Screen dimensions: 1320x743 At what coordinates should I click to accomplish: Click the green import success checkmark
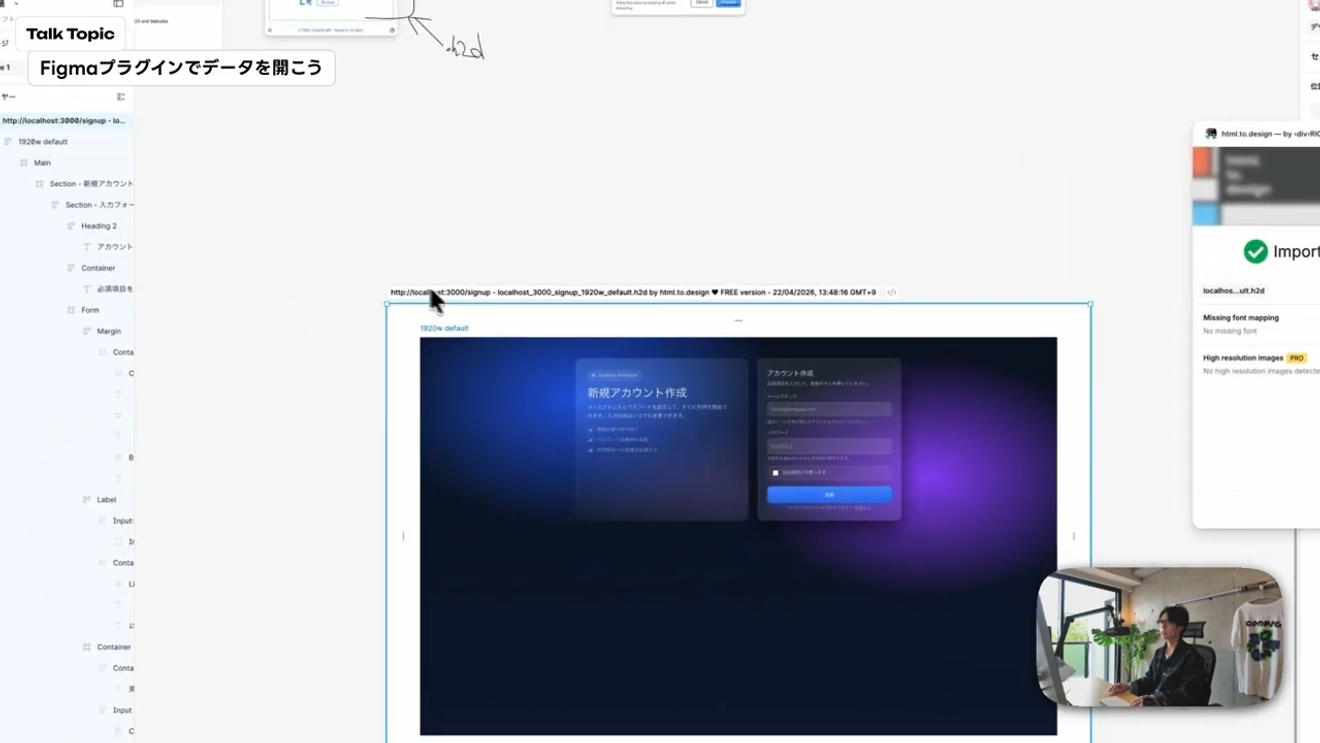[x=1255, y=252]
